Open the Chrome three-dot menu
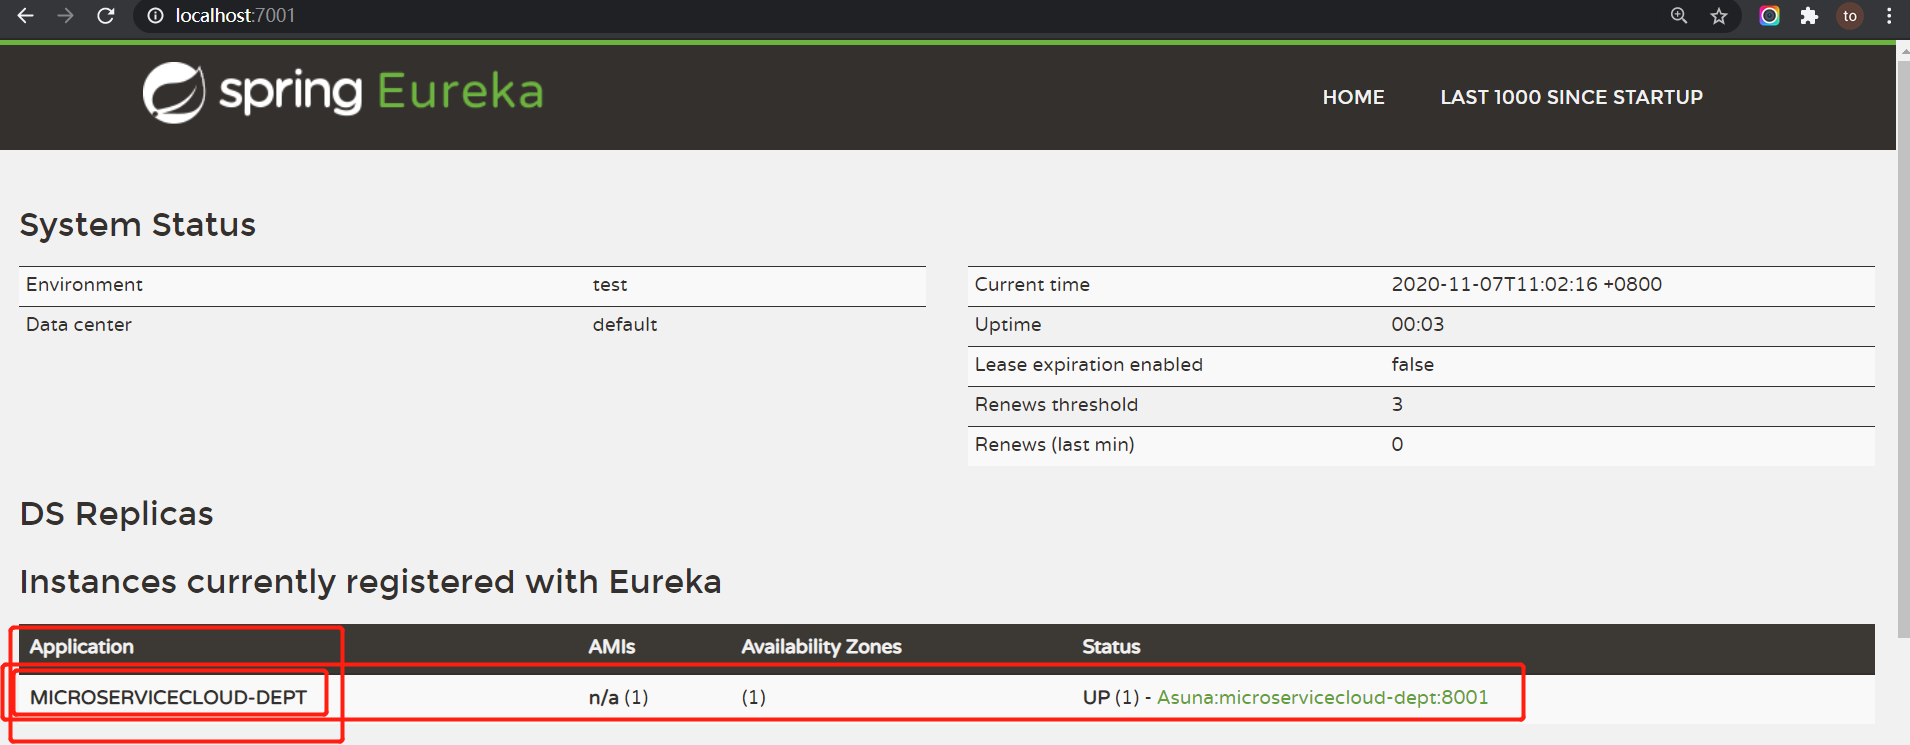This screenshot has height=745, width=1910. [1889, 16]
